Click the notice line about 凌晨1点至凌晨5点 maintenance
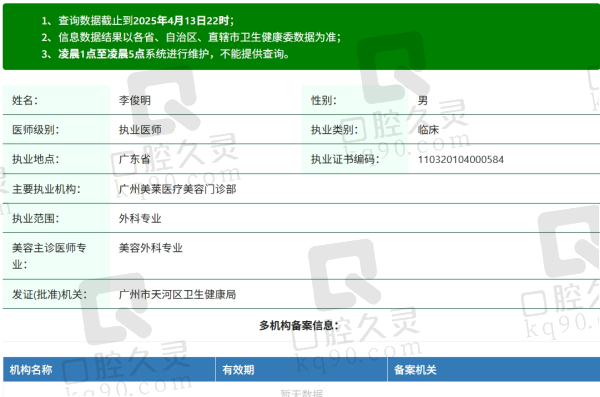This screenshot has width=600, height=397. pos(165,54)
